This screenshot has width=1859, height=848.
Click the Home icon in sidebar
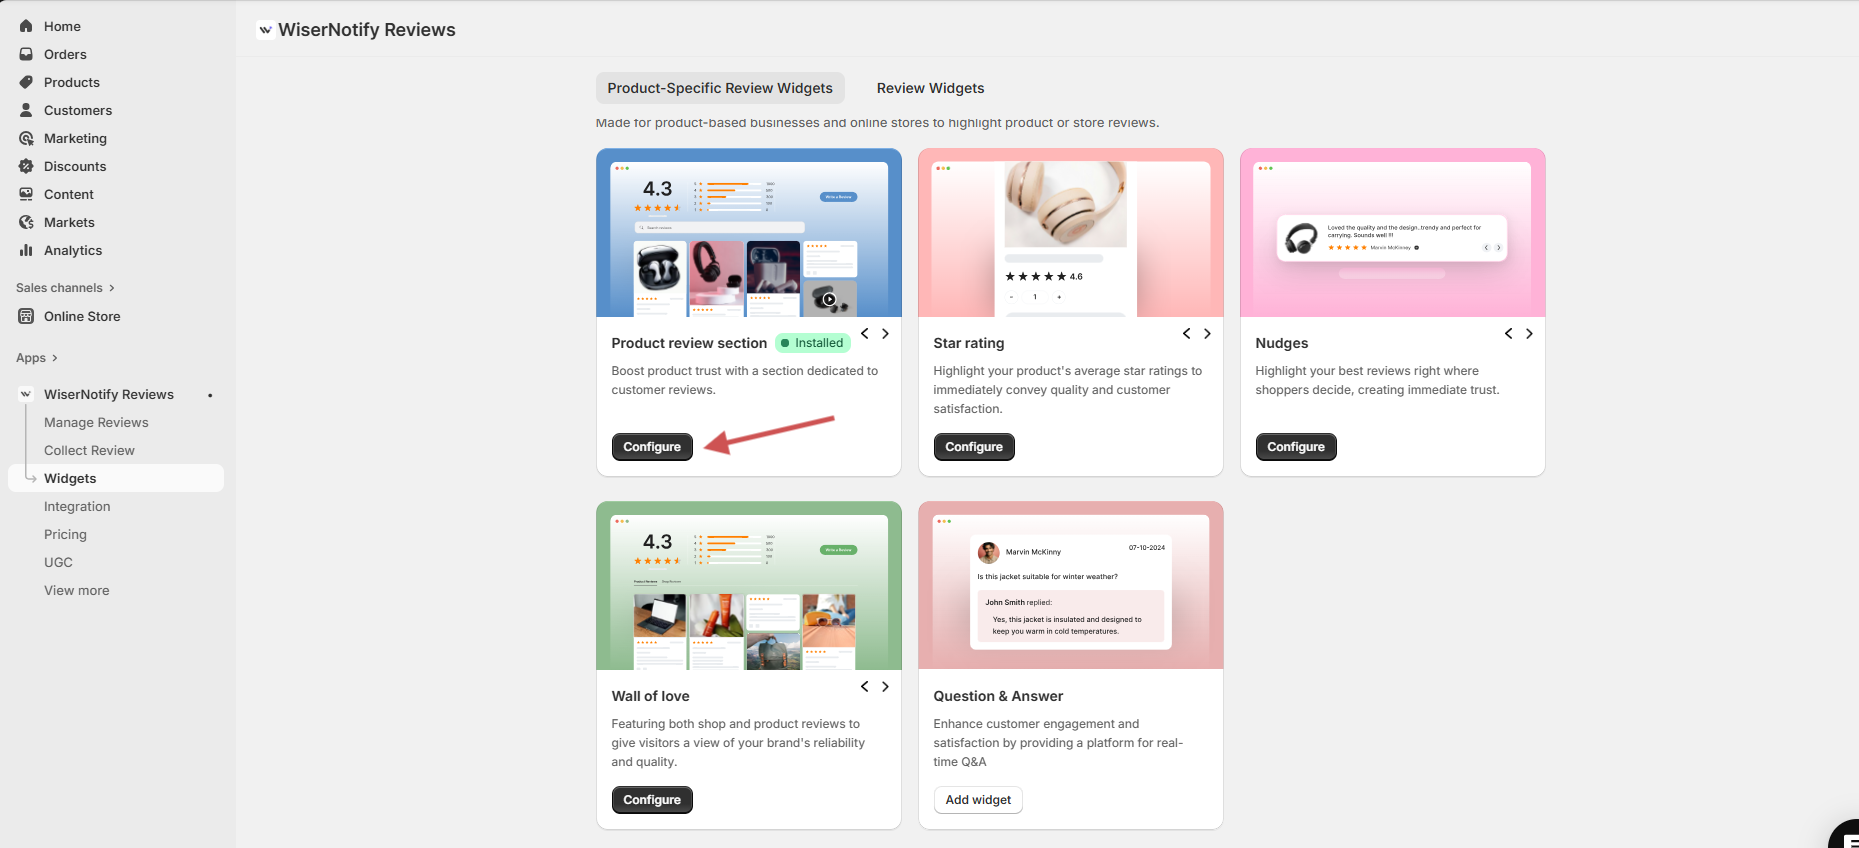coord(26,26)
